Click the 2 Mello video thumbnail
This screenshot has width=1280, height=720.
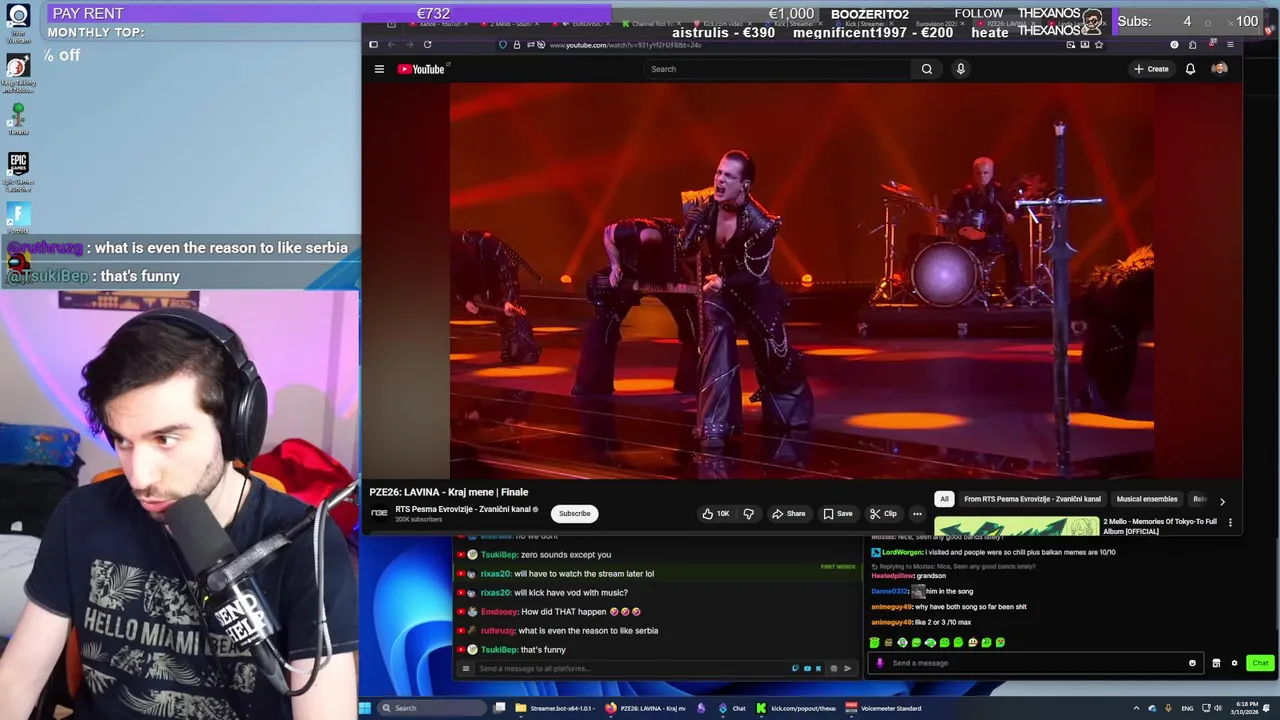pos(1016,526)
